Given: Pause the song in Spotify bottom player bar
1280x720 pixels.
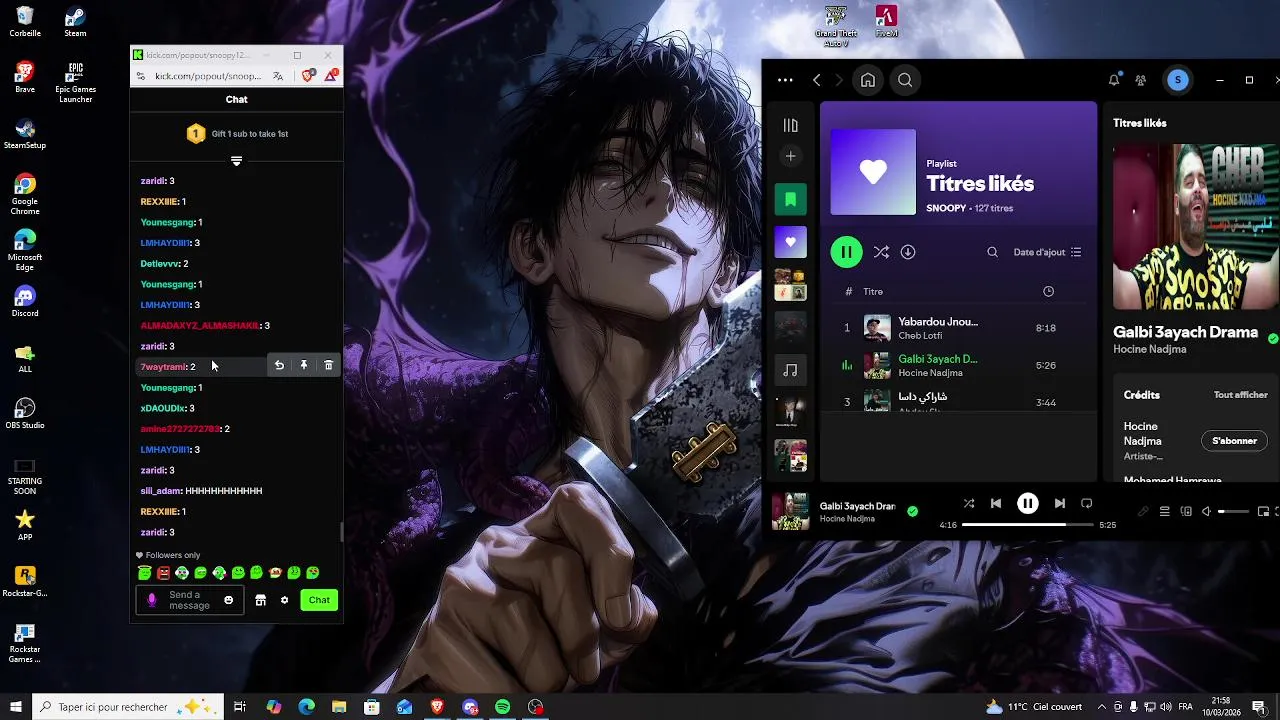Looking at the screenshot, I should click(x=1027, y=504).
